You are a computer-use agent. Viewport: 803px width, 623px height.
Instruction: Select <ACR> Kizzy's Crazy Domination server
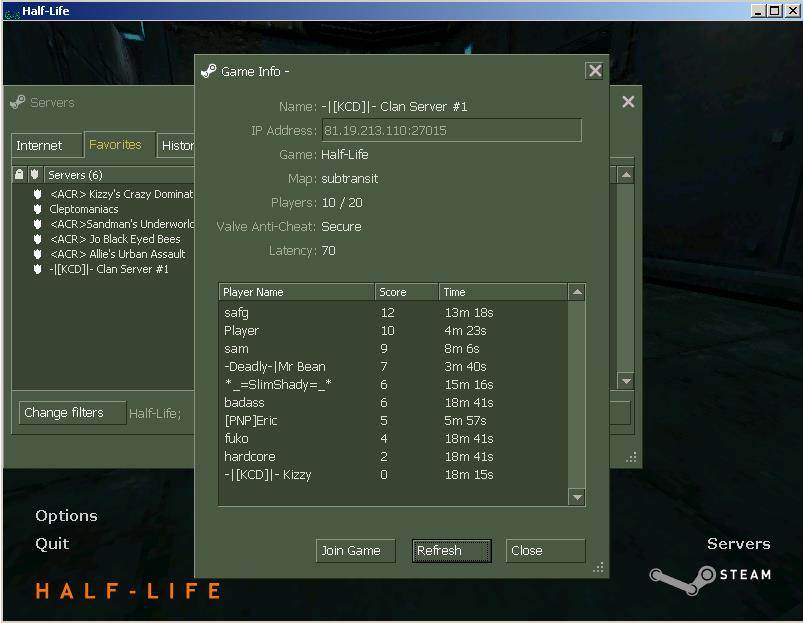coord(122,194)
